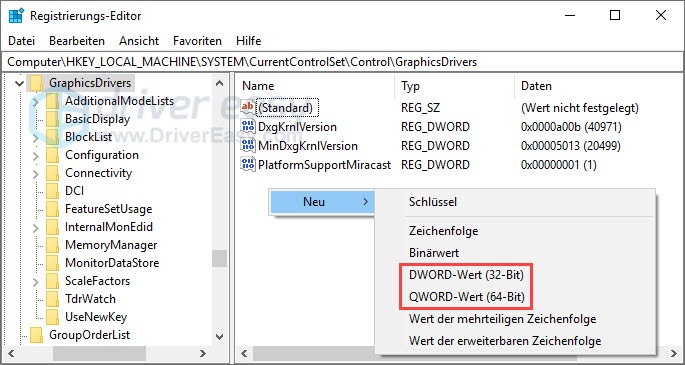685x365 pixels.
Task: Select the MinDxgKrnlVersion value name
Action: pyautogui.click(x=308, y=146)
